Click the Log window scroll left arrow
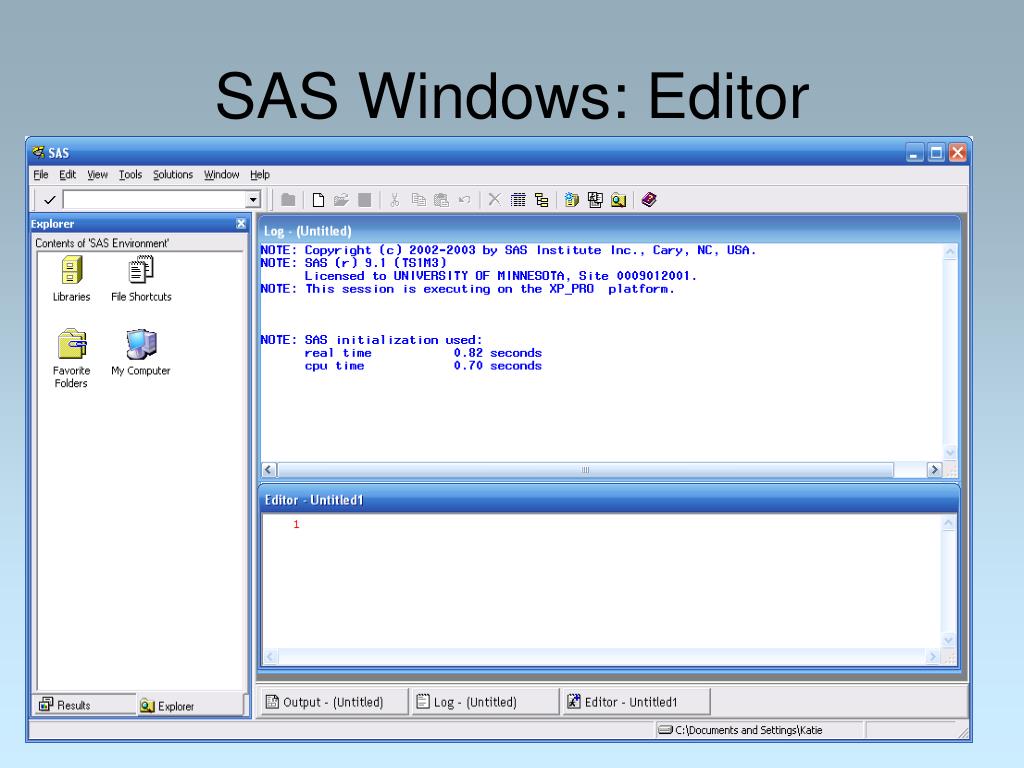Screen dimensions: 1024x768 tap(268, 470)
